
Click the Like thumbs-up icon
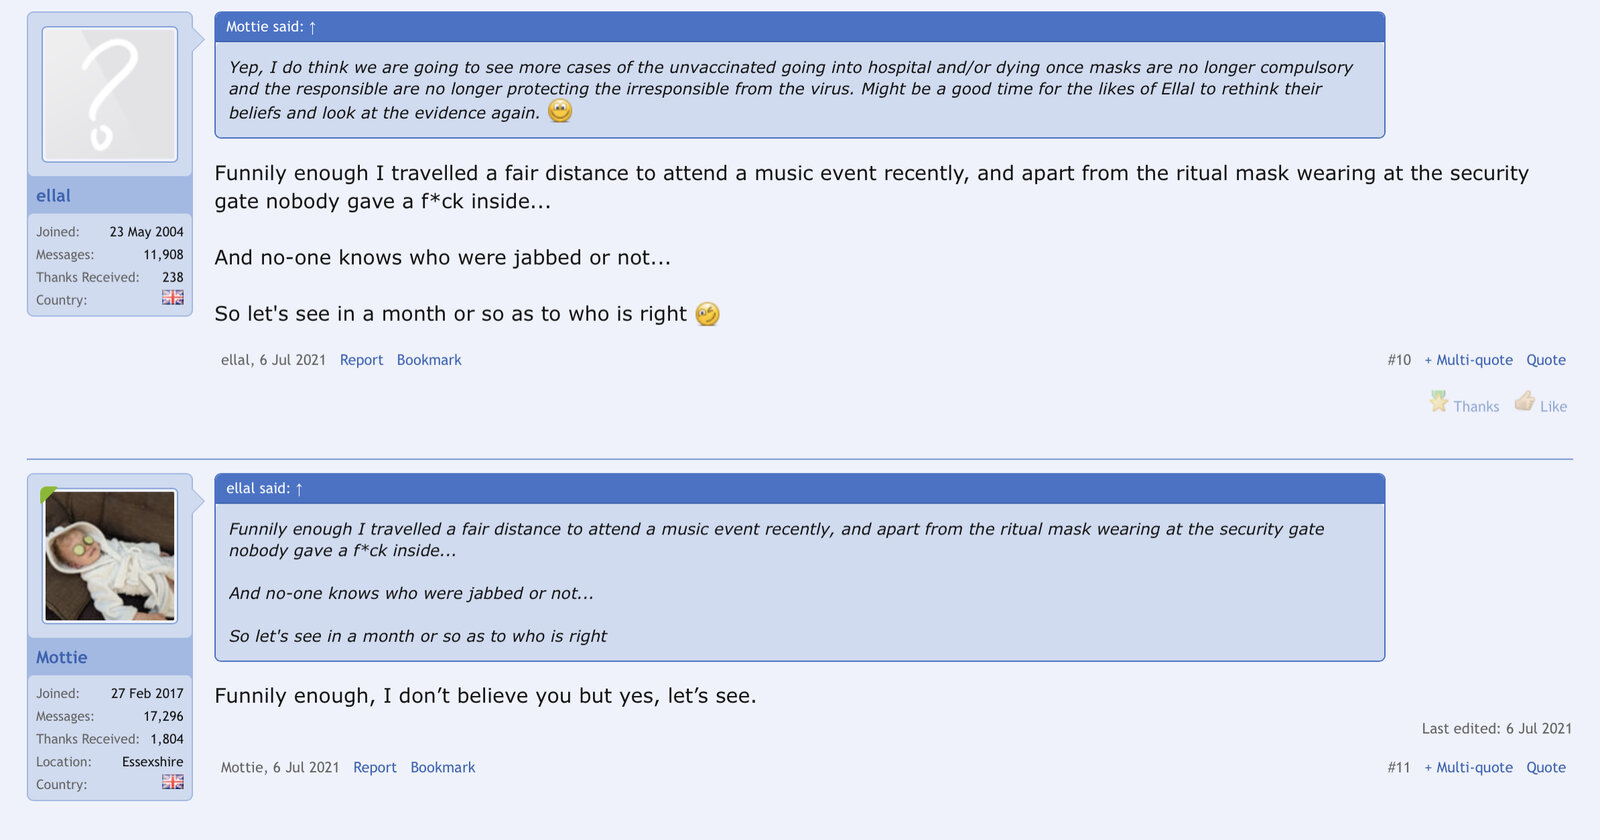tap(1524, 402)
